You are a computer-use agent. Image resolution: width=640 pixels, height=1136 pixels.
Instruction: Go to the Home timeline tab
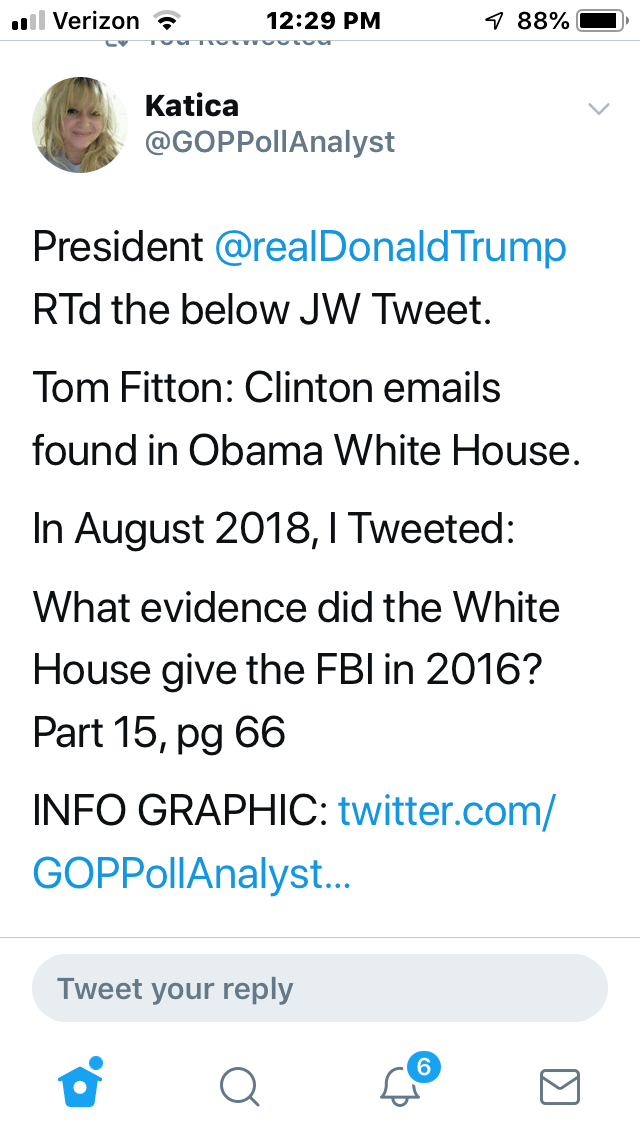pyautogui.click(x=82, y=1084)
